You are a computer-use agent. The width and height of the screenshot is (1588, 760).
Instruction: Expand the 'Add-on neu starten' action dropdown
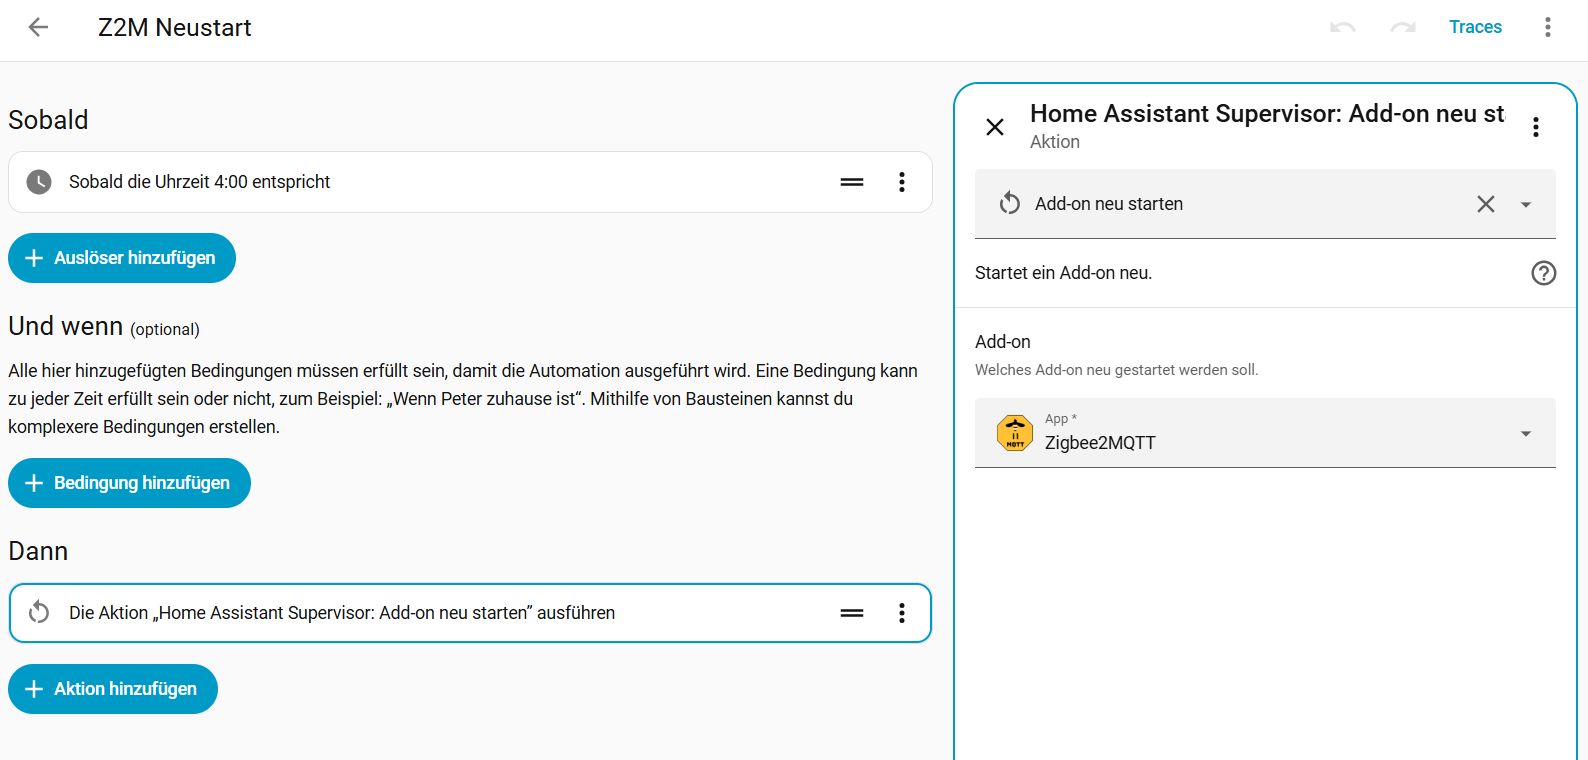coord(1526,204)
